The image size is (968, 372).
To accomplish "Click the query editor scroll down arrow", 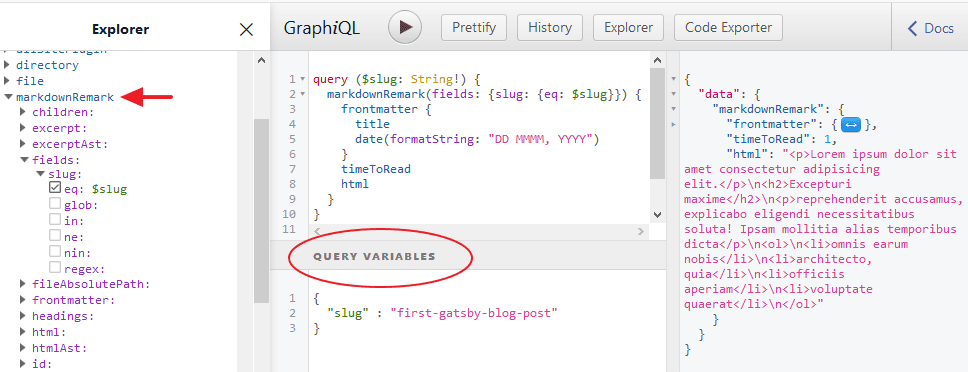I will (x=657, y=215).
